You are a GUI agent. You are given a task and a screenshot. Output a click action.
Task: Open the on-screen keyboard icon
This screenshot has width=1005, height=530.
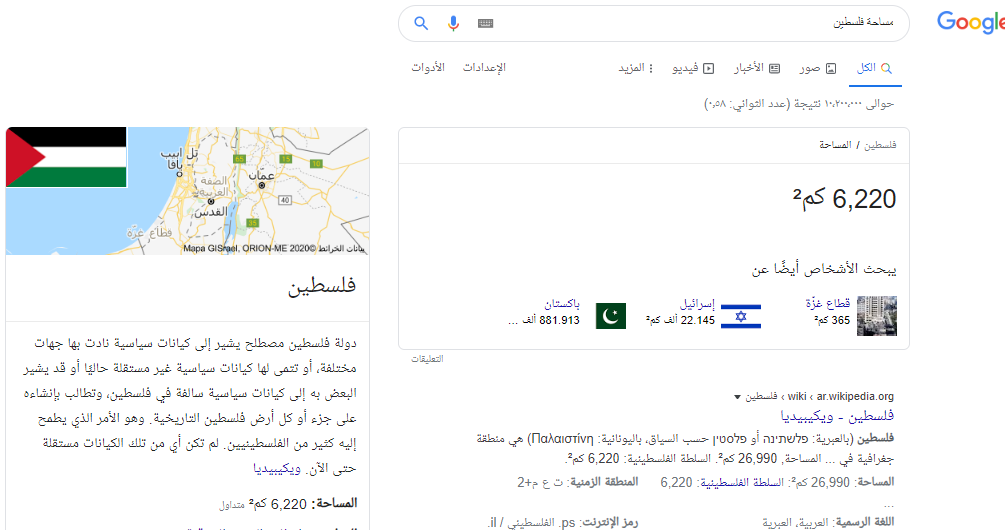(x=485, y=24)
